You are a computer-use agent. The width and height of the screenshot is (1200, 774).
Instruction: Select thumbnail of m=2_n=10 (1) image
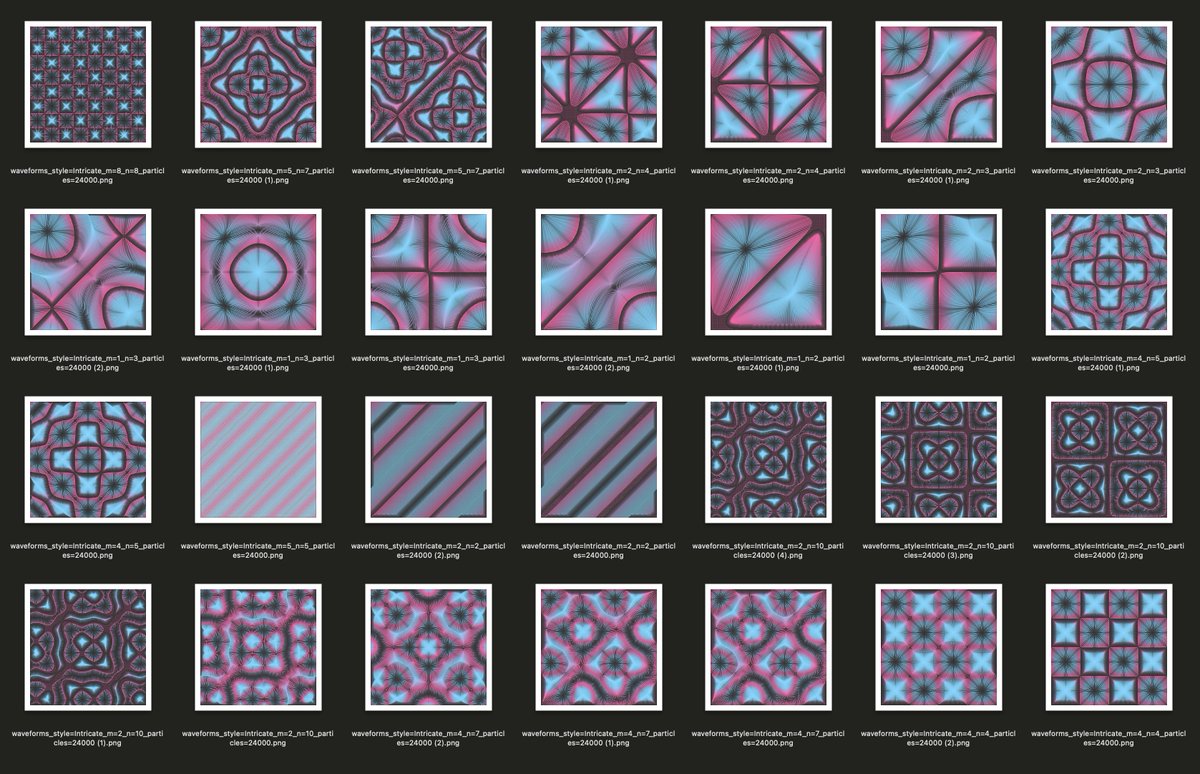click(89, 647)
